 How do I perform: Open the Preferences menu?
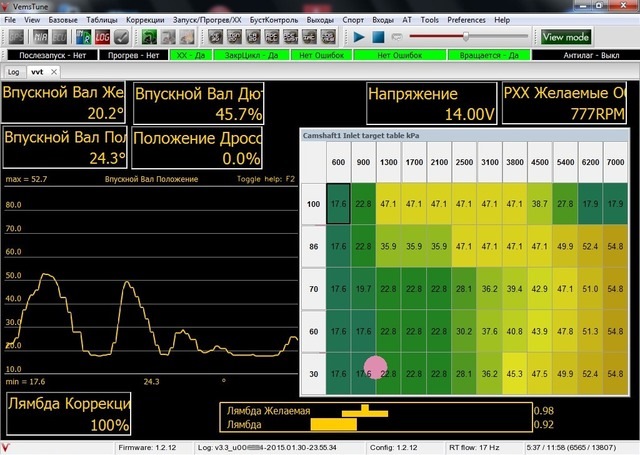[x=466, y=20]
